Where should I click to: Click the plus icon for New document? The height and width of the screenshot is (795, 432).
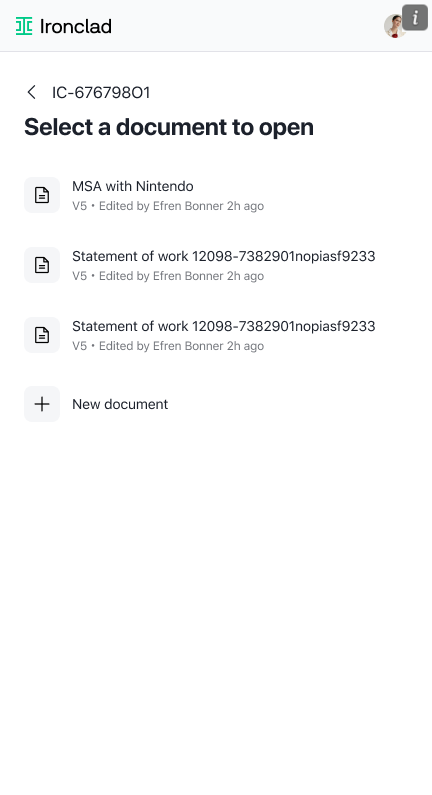pos(42,404)
